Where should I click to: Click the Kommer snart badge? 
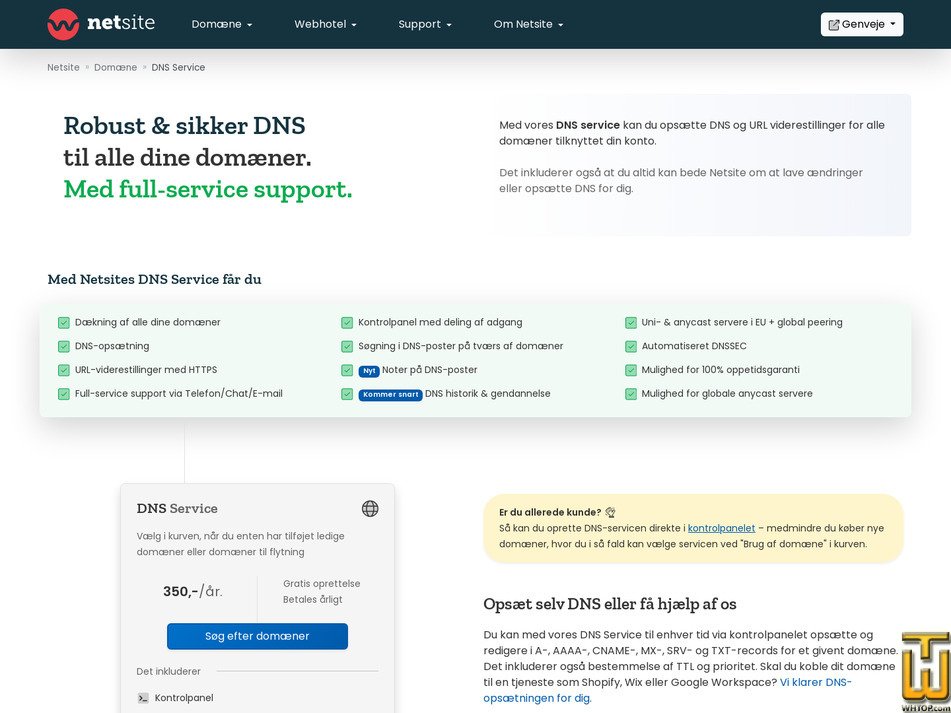390,395
